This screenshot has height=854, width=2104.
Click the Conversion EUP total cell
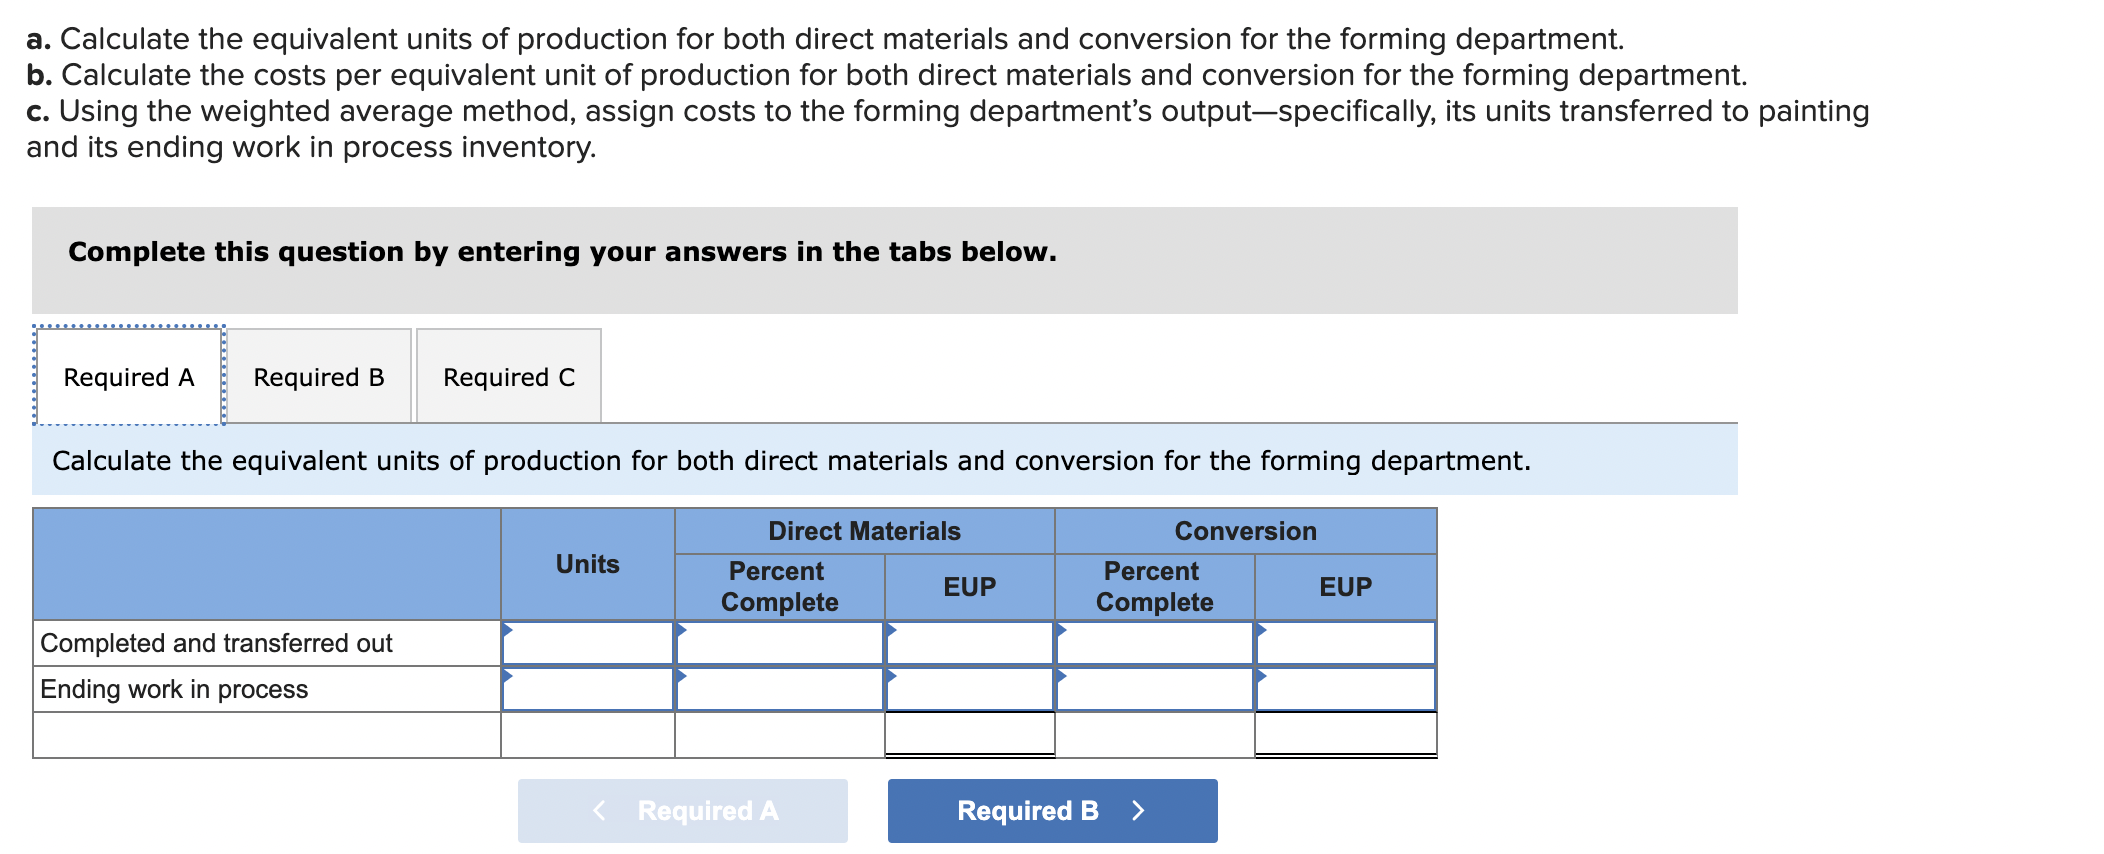click(x=1345, y=734)
